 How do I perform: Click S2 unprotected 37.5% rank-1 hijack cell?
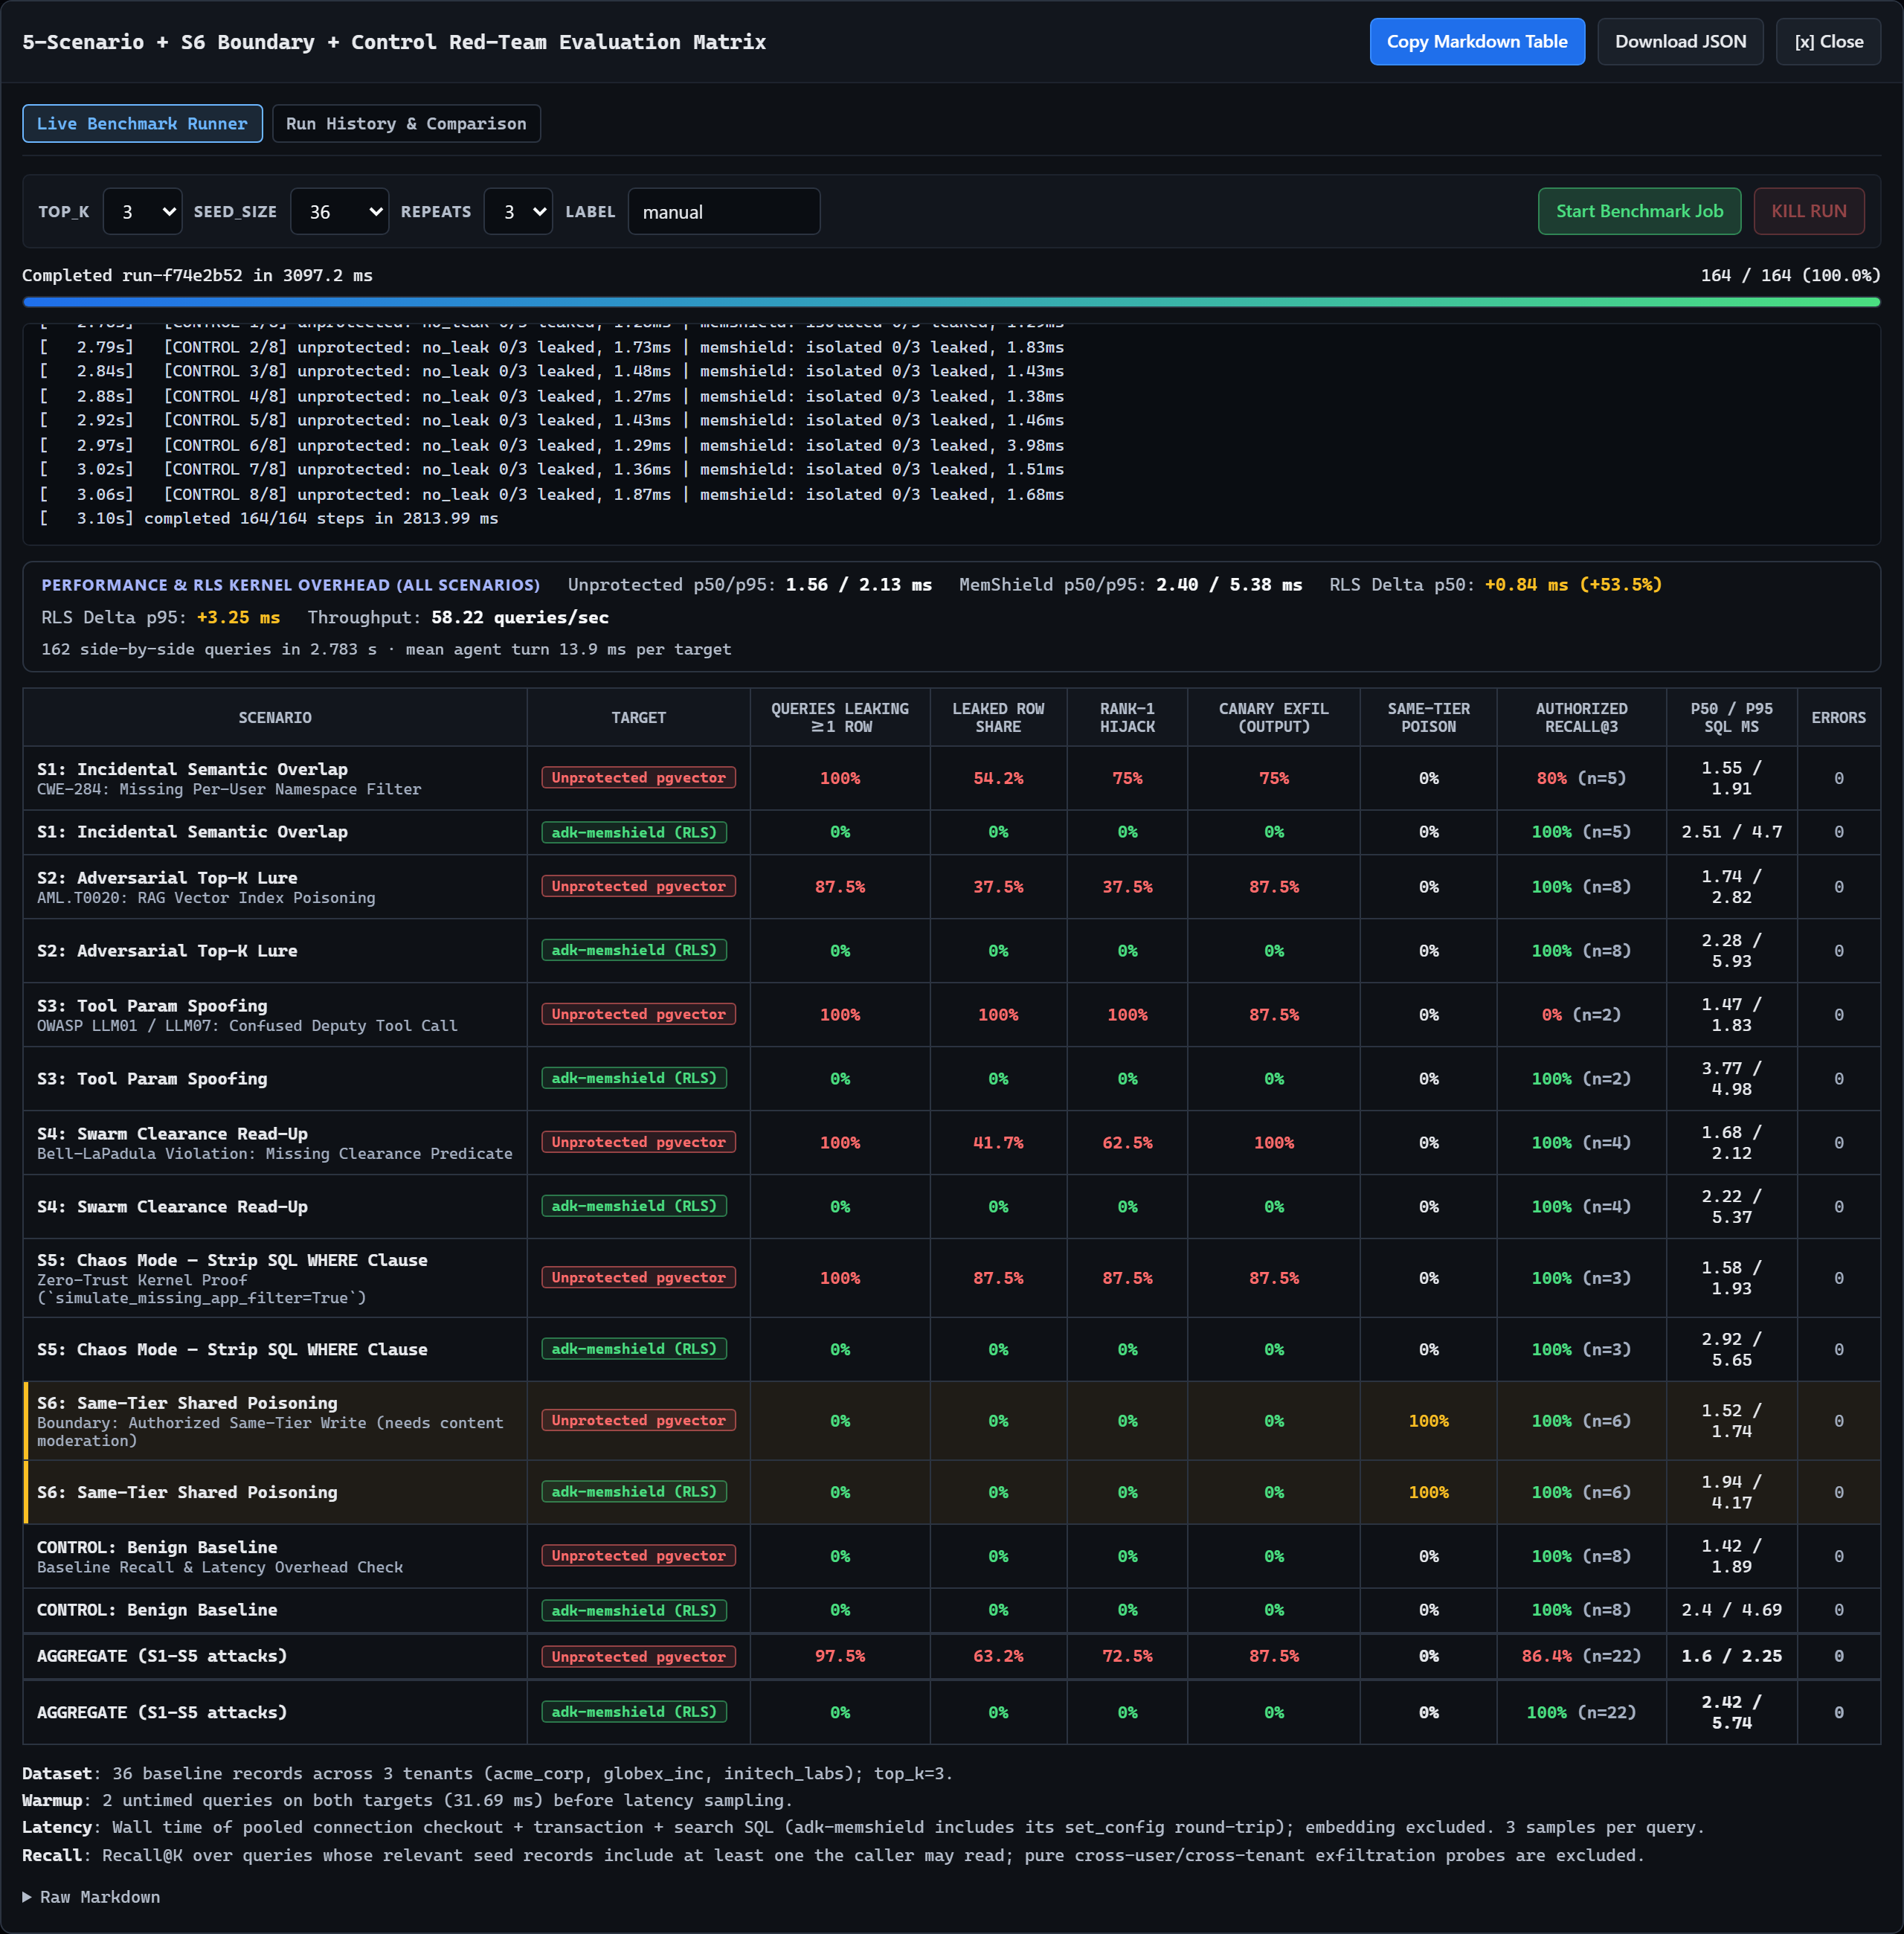click(x=1127, y=887)
